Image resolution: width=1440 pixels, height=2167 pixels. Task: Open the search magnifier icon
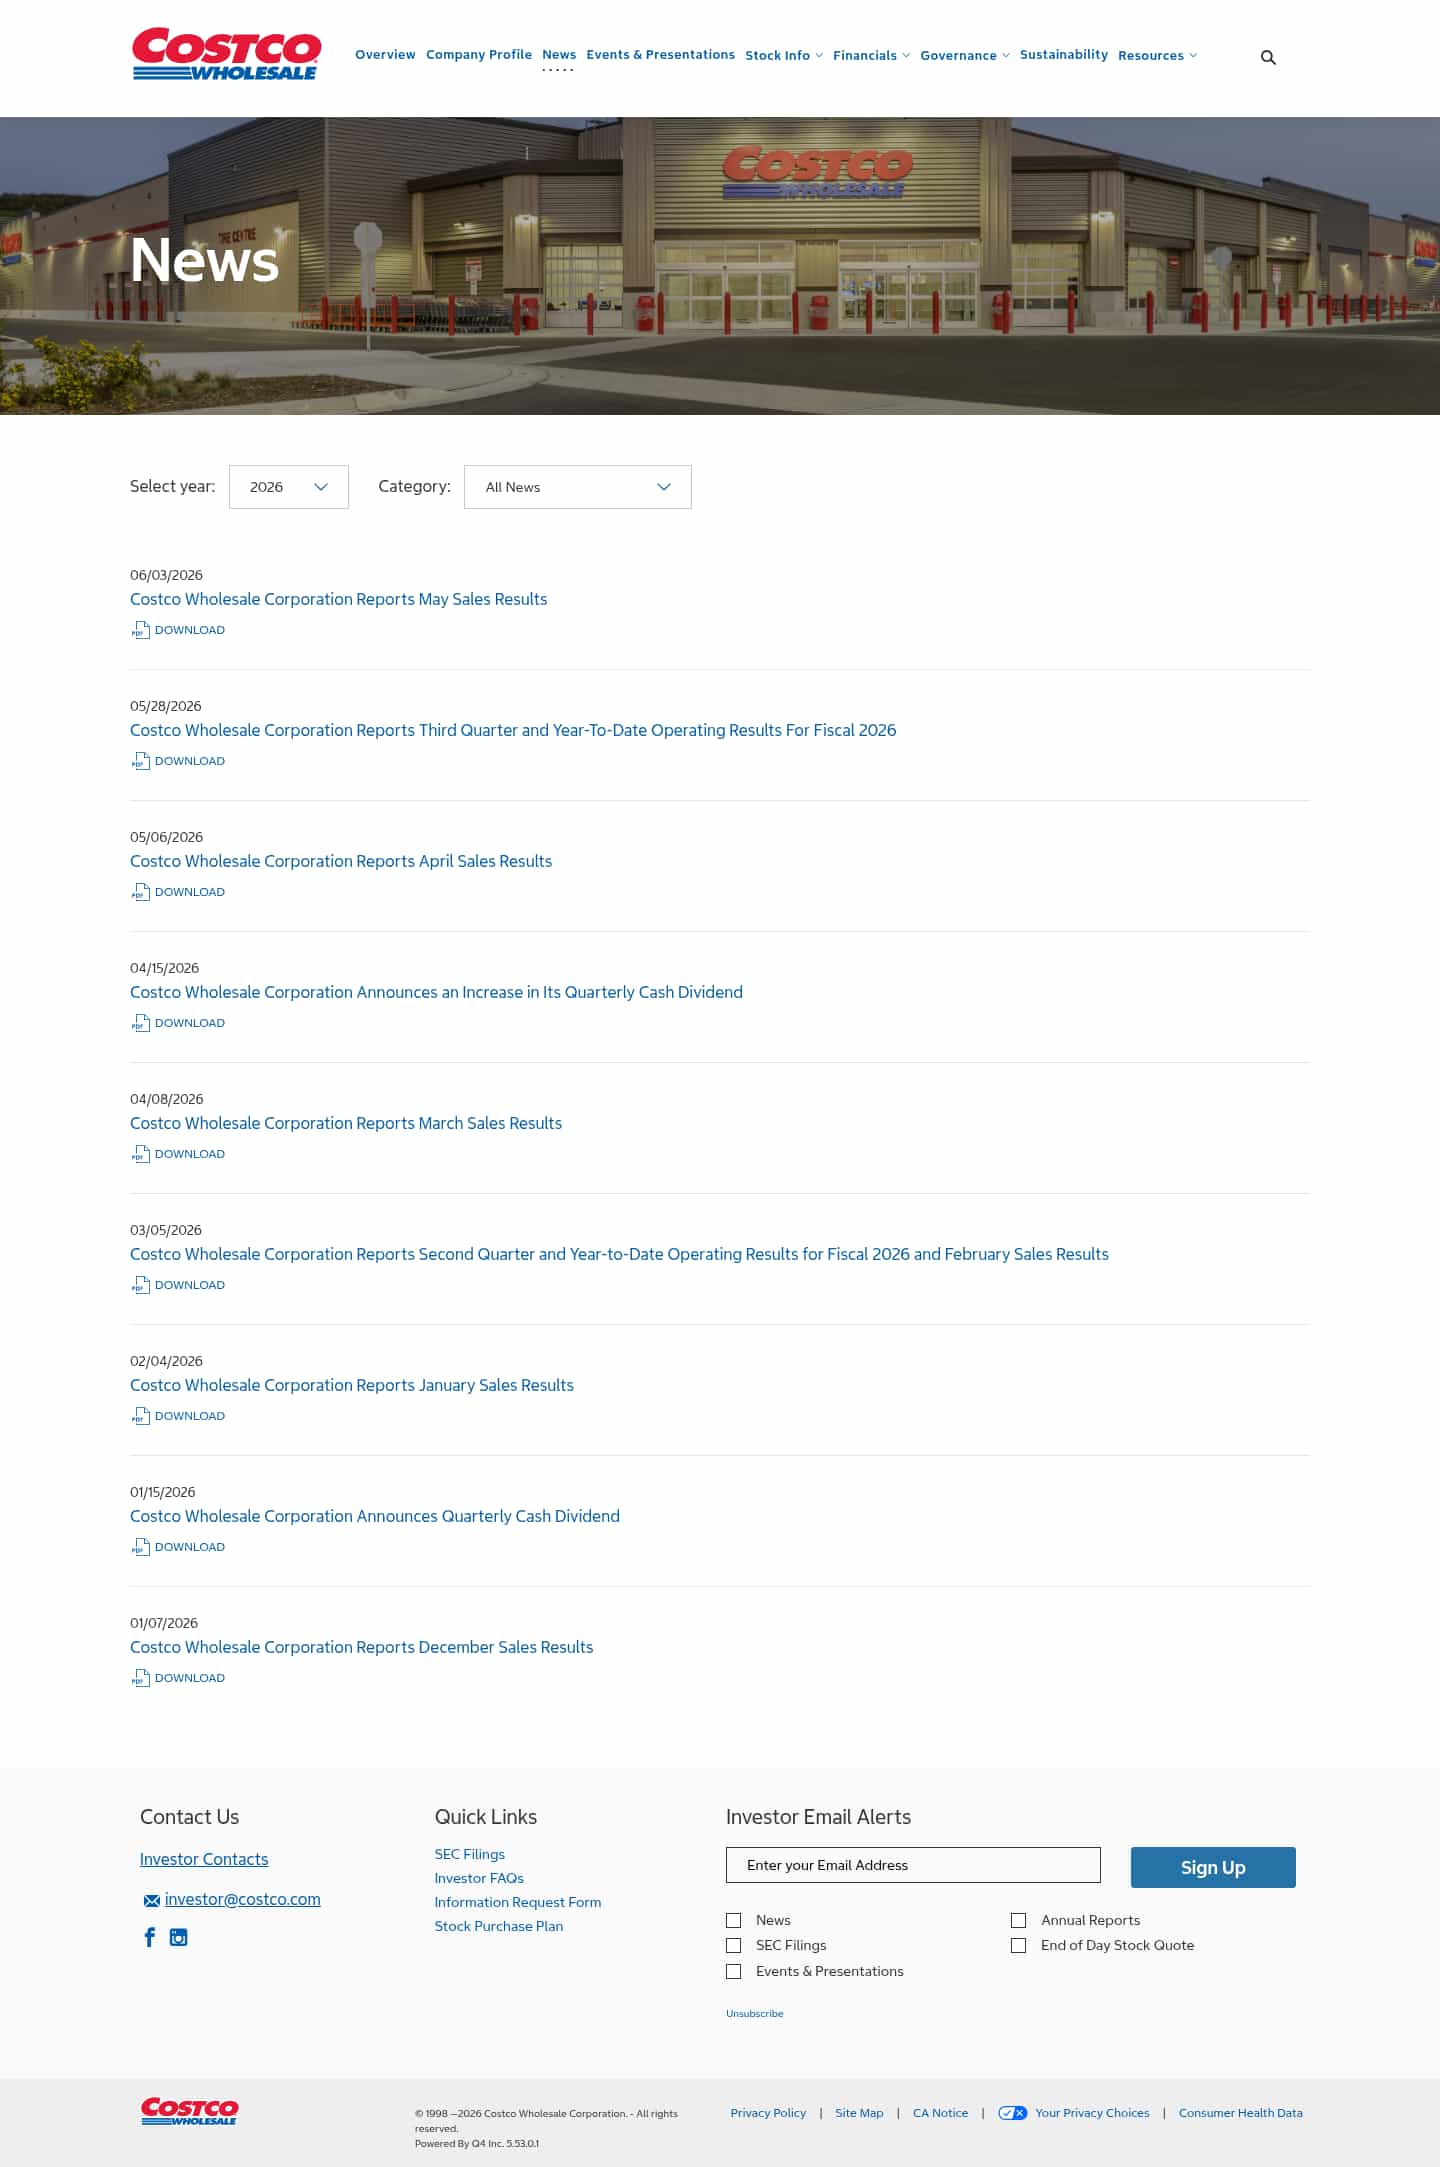1268,57
